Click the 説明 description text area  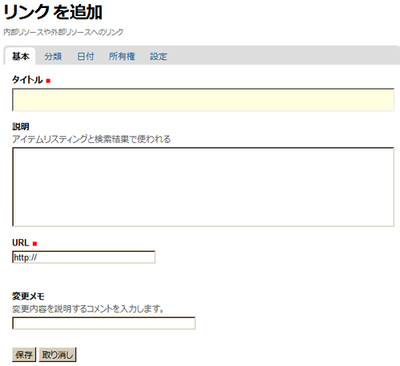point(203,187)
